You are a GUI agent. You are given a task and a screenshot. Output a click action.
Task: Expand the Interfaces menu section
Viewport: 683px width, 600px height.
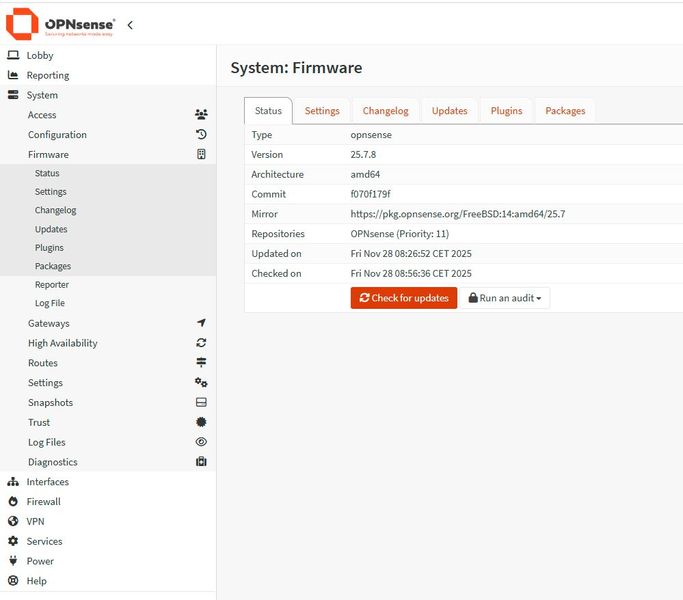pos(108,481)
